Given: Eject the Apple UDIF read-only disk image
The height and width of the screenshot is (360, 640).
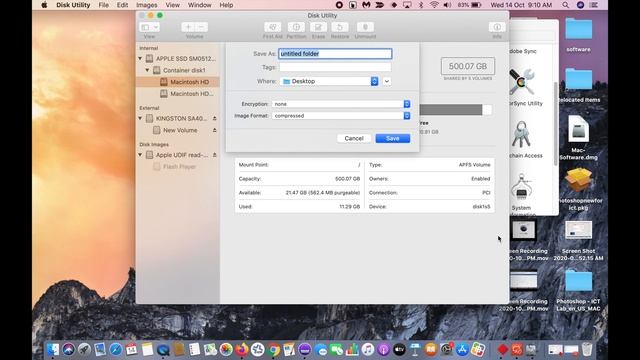Looking at the screenshot, I should point(214,155).
